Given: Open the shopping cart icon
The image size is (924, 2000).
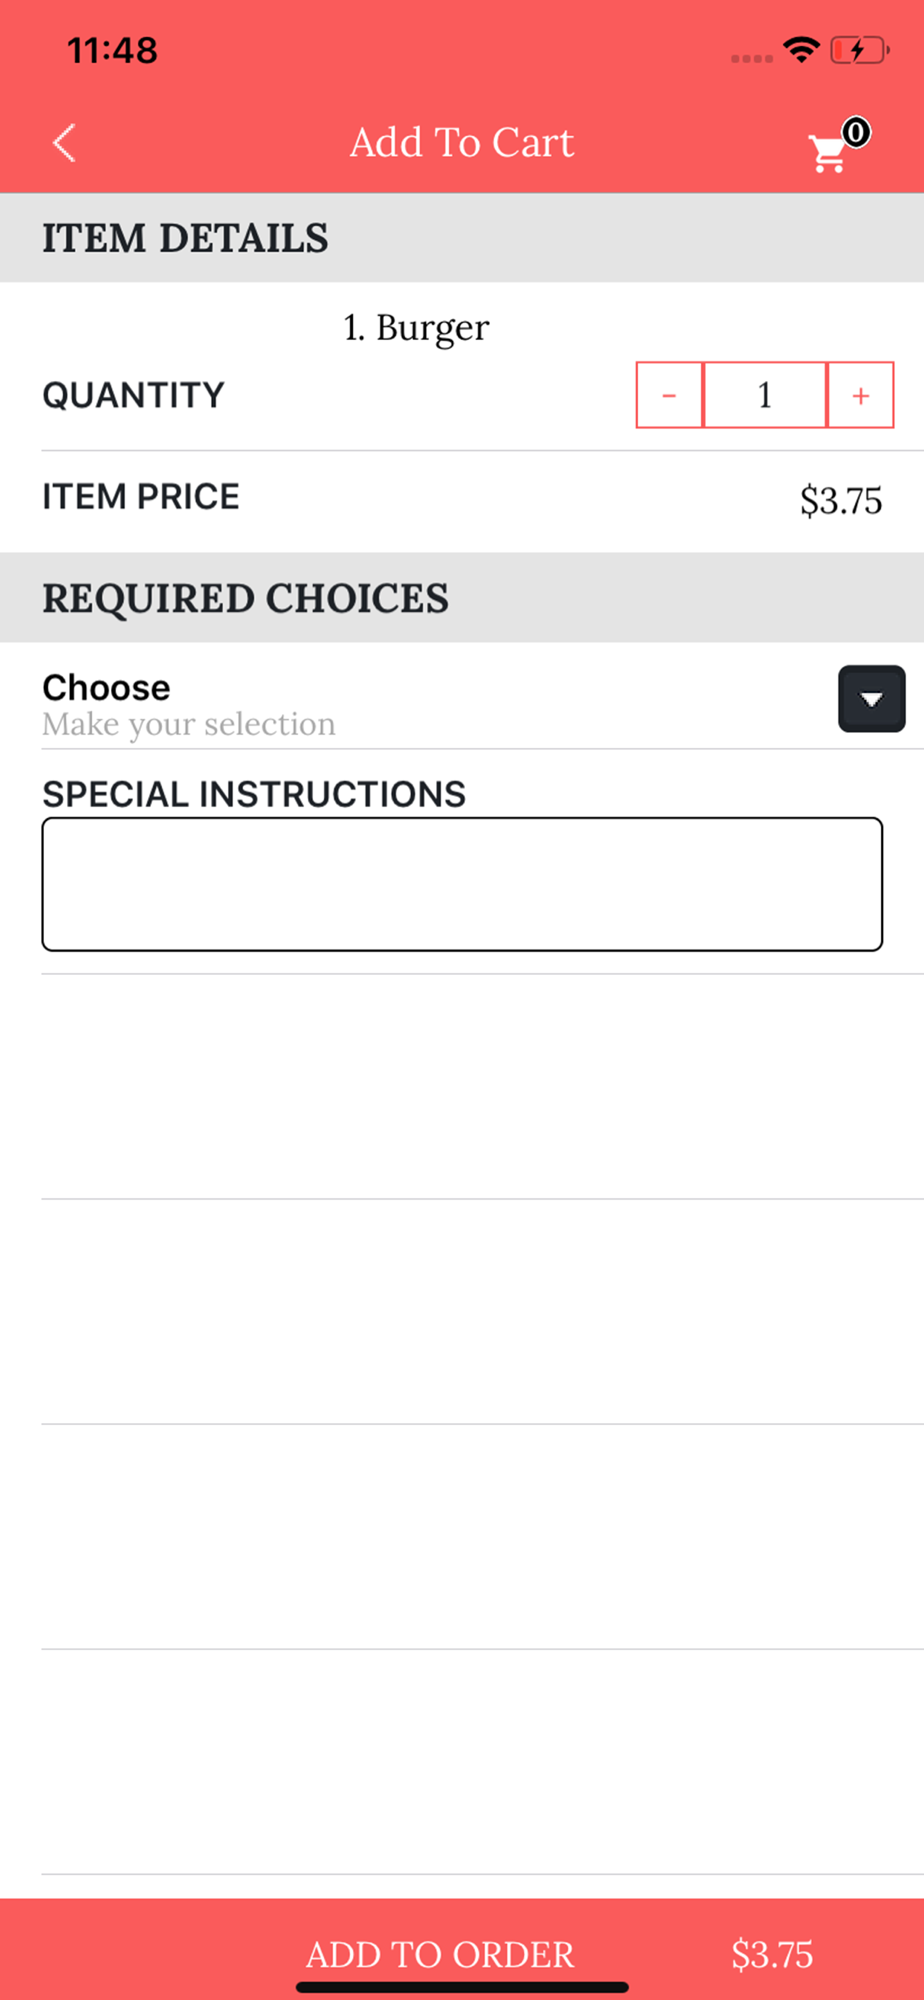Looking at the screenshot, I should point(828,154).
